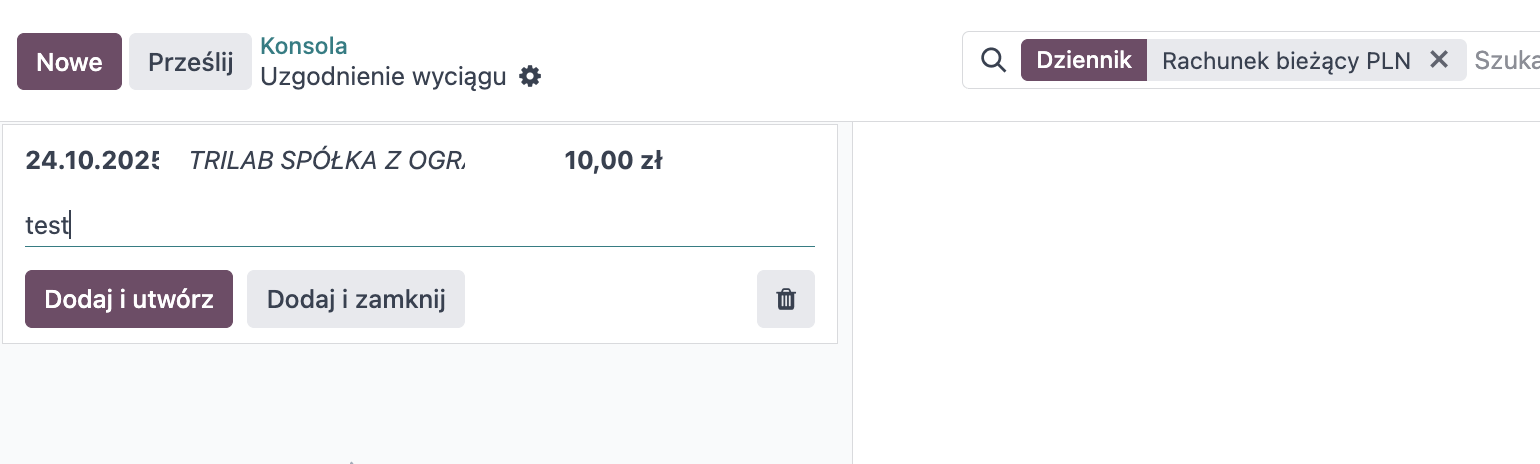Click the Dodaj i utwórz button

[129, 299]
